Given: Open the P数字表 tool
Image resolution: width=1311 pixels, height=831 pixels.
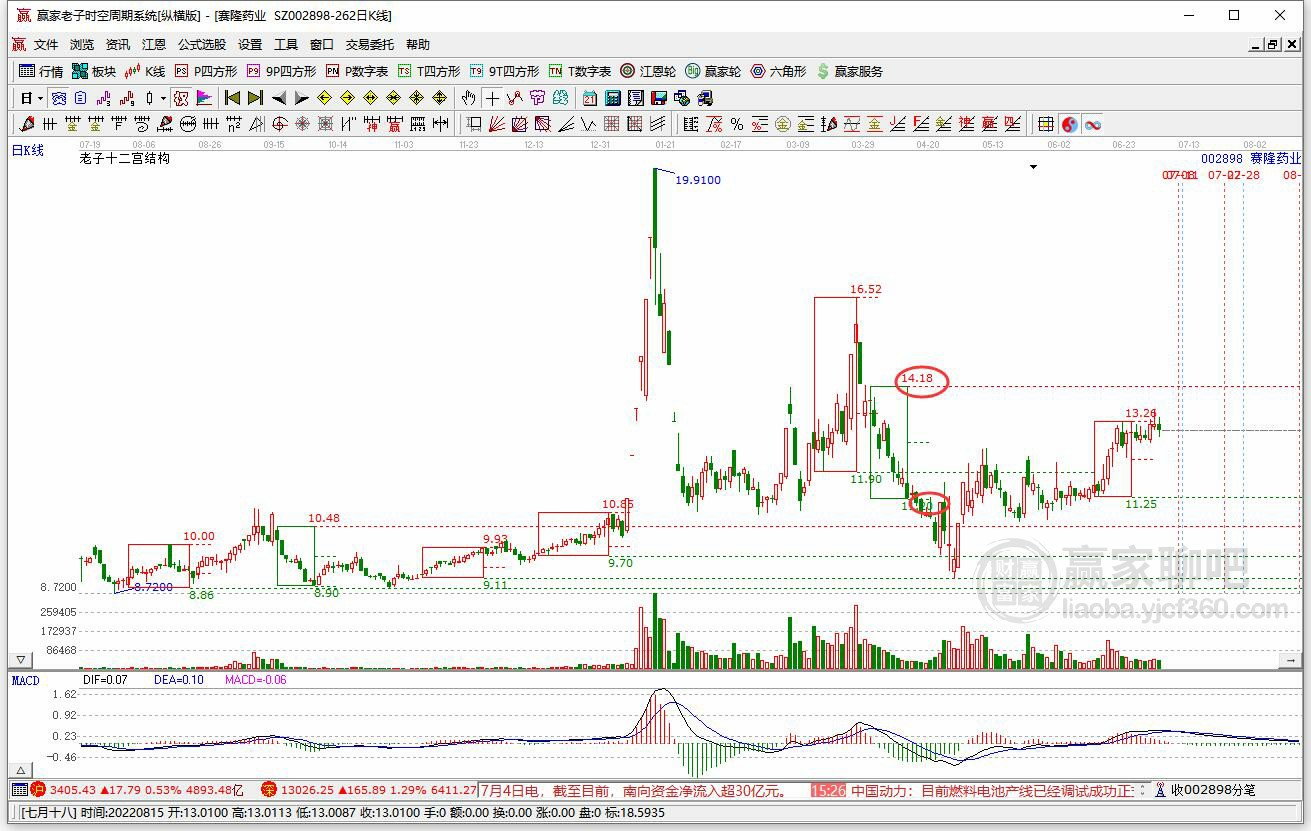Looking at the screenshot, I should (x=357, y=71).
